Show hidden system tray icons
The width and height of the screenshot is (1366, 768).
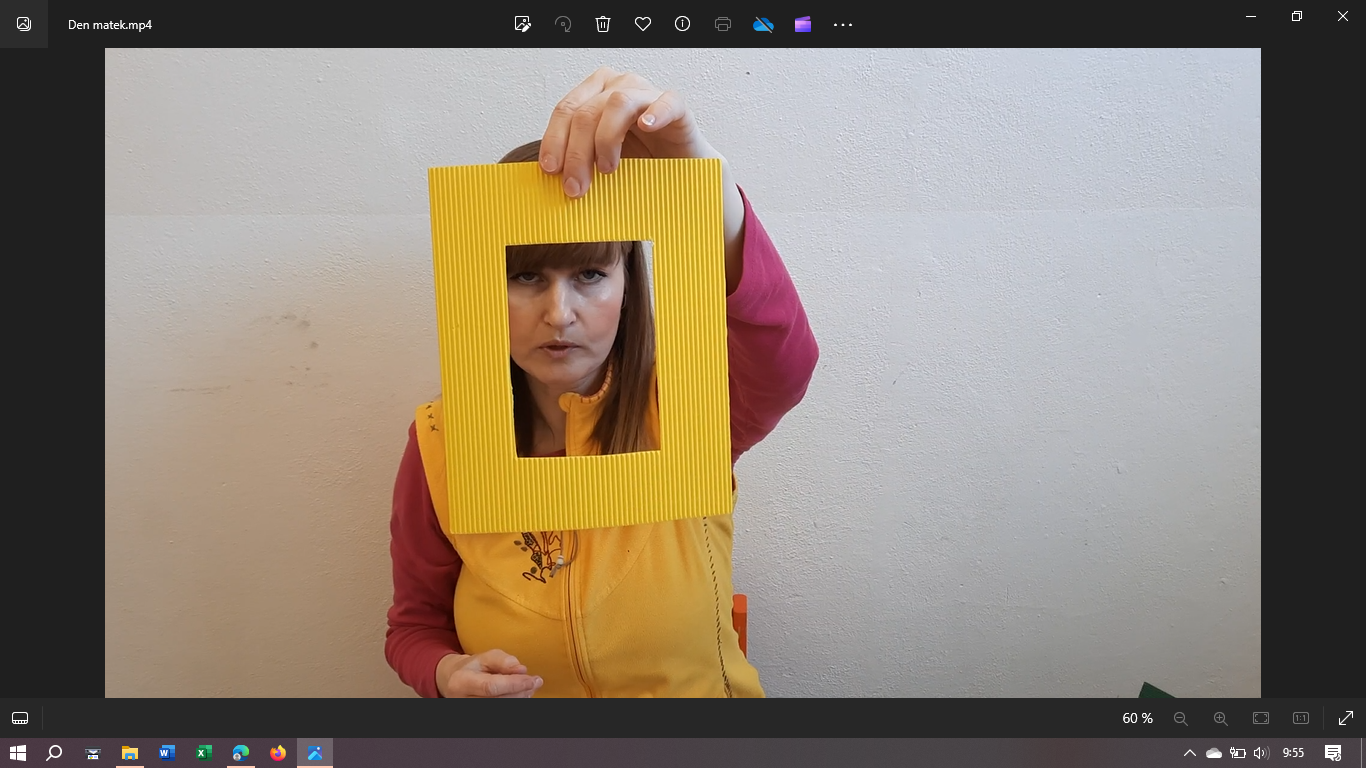(1189, 753)
